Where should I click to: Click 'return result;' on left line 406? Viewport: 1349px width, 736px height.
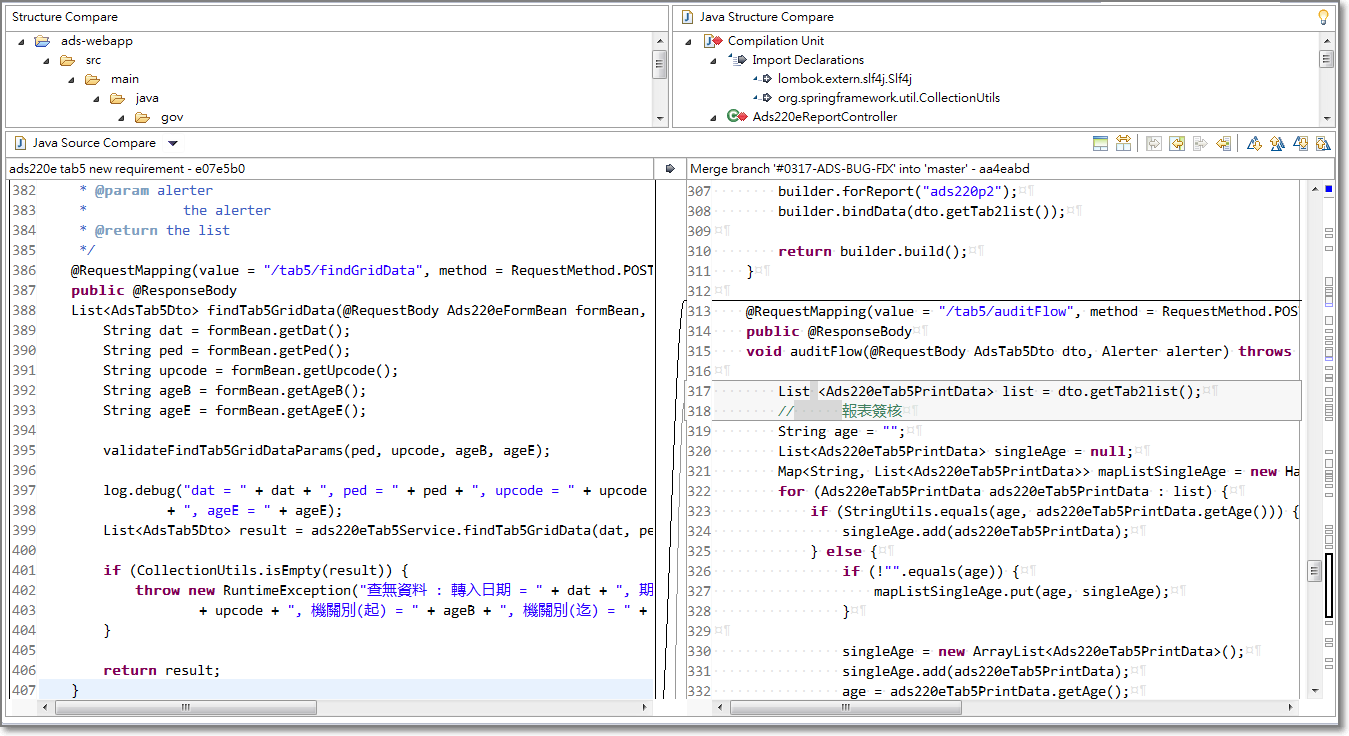coord(161,670)
